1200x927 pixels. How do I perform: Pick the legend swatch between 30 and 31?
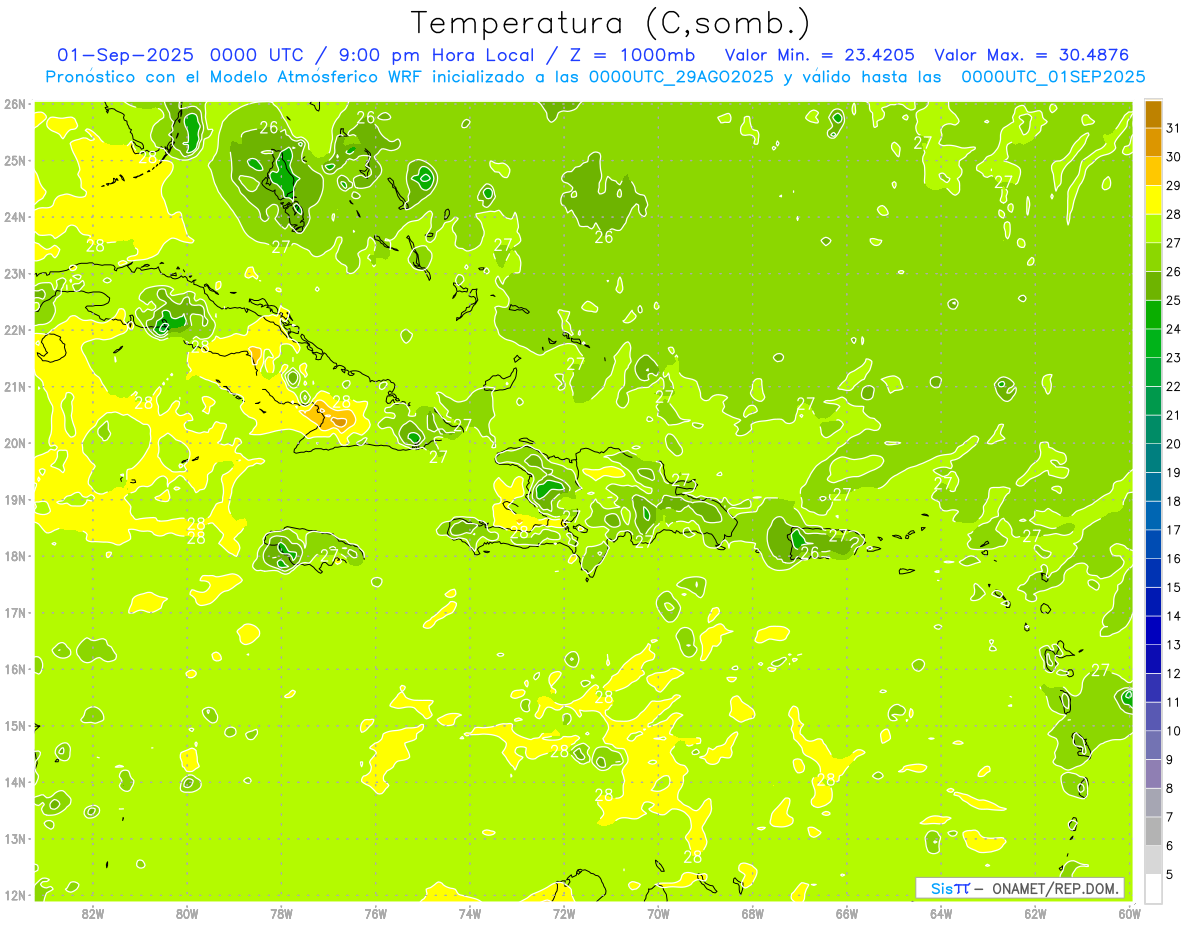(1154, 143)
